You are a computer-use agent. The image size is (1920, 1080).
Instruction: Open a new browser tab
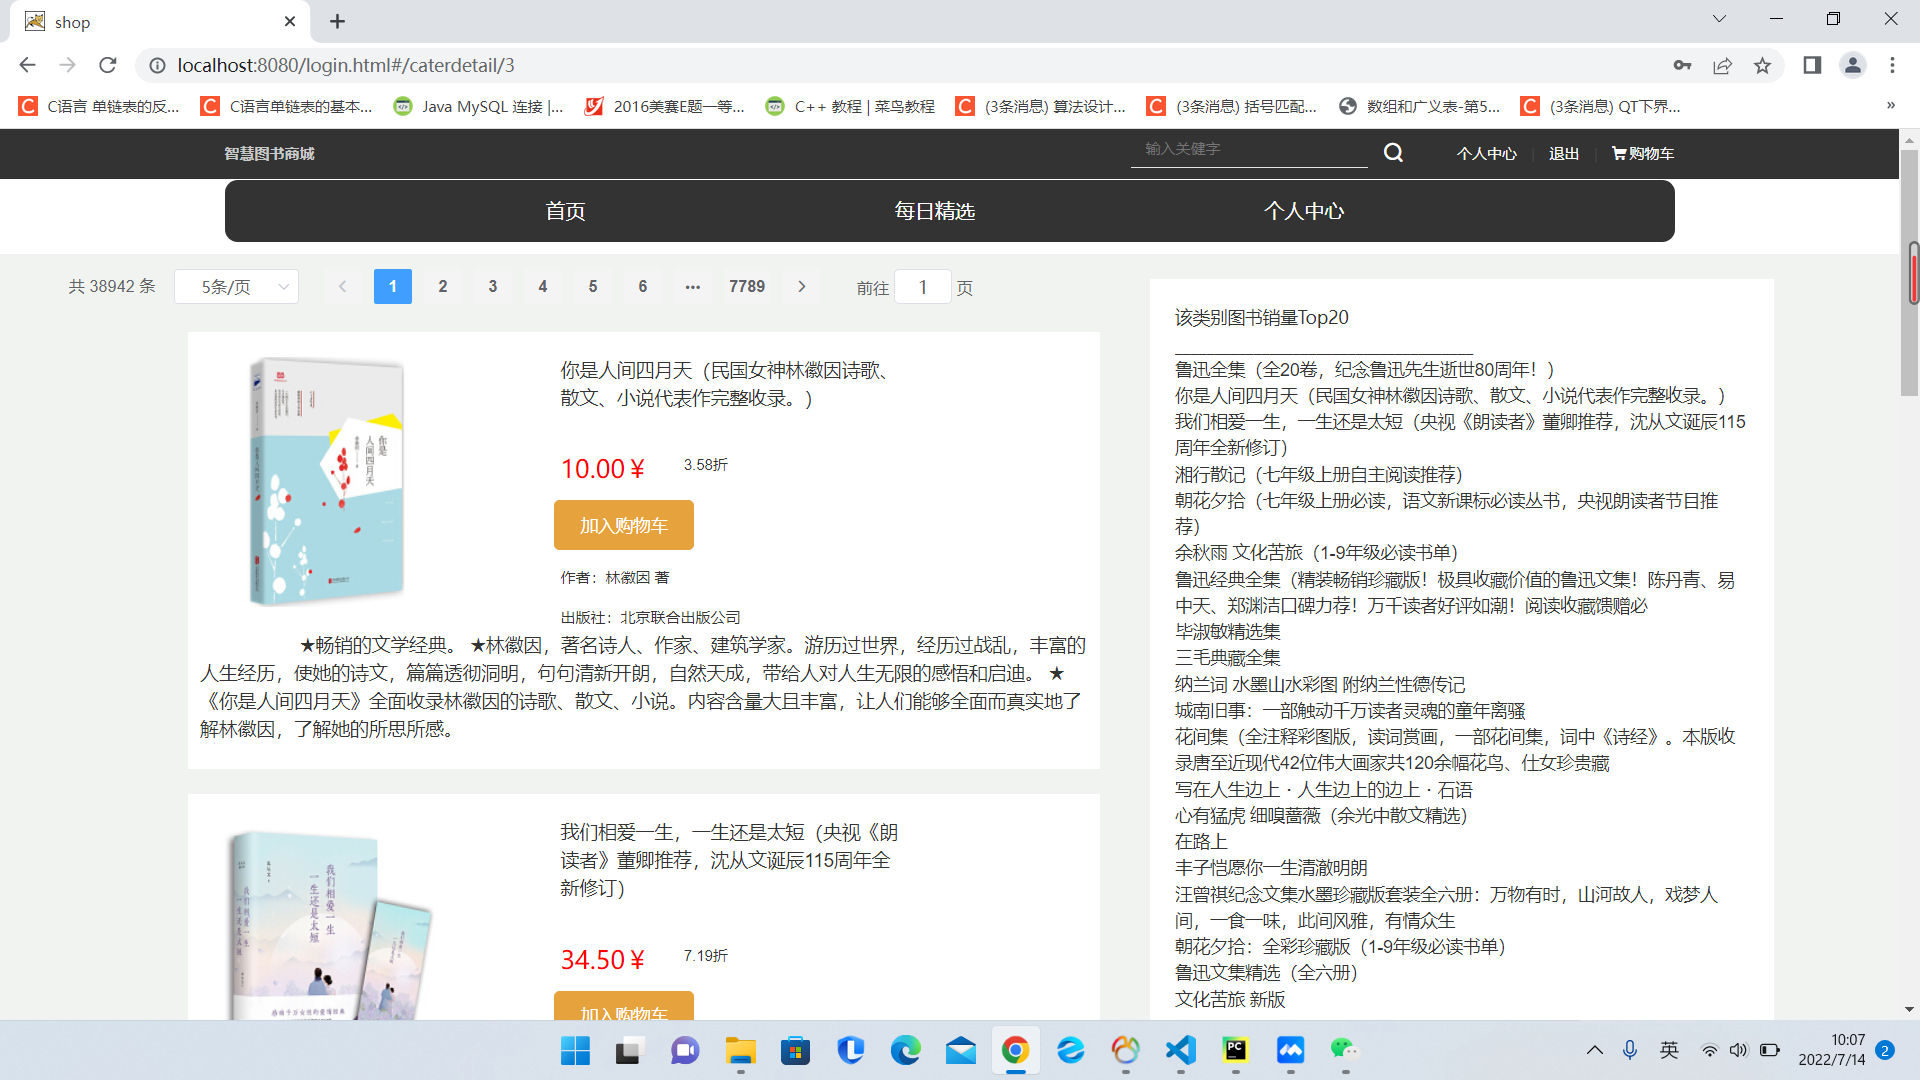pos(337,21)
